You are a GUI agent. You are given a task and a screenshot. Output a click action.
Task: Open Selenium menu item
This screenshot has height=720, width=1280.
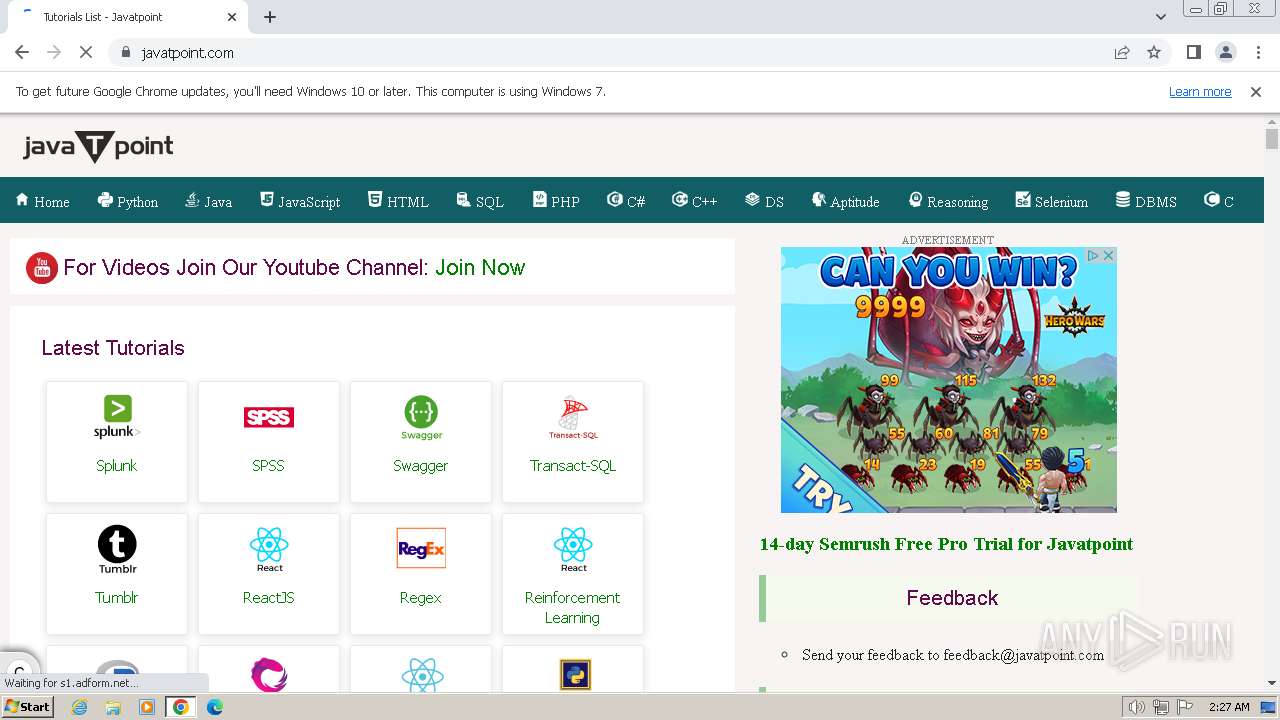pyautogui.click(x=1051, y=201)
